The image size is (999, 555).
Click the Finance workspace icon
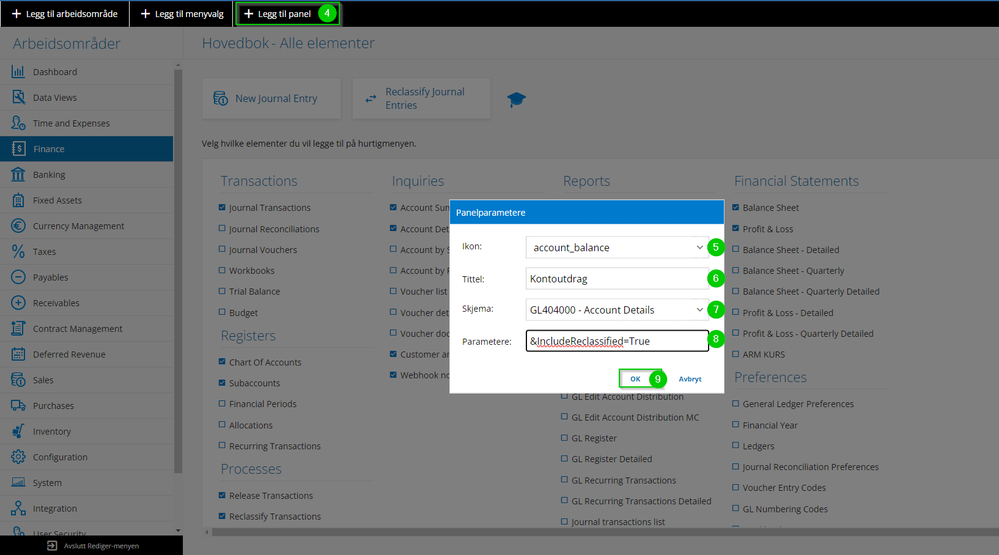click(x=18, y=148)
